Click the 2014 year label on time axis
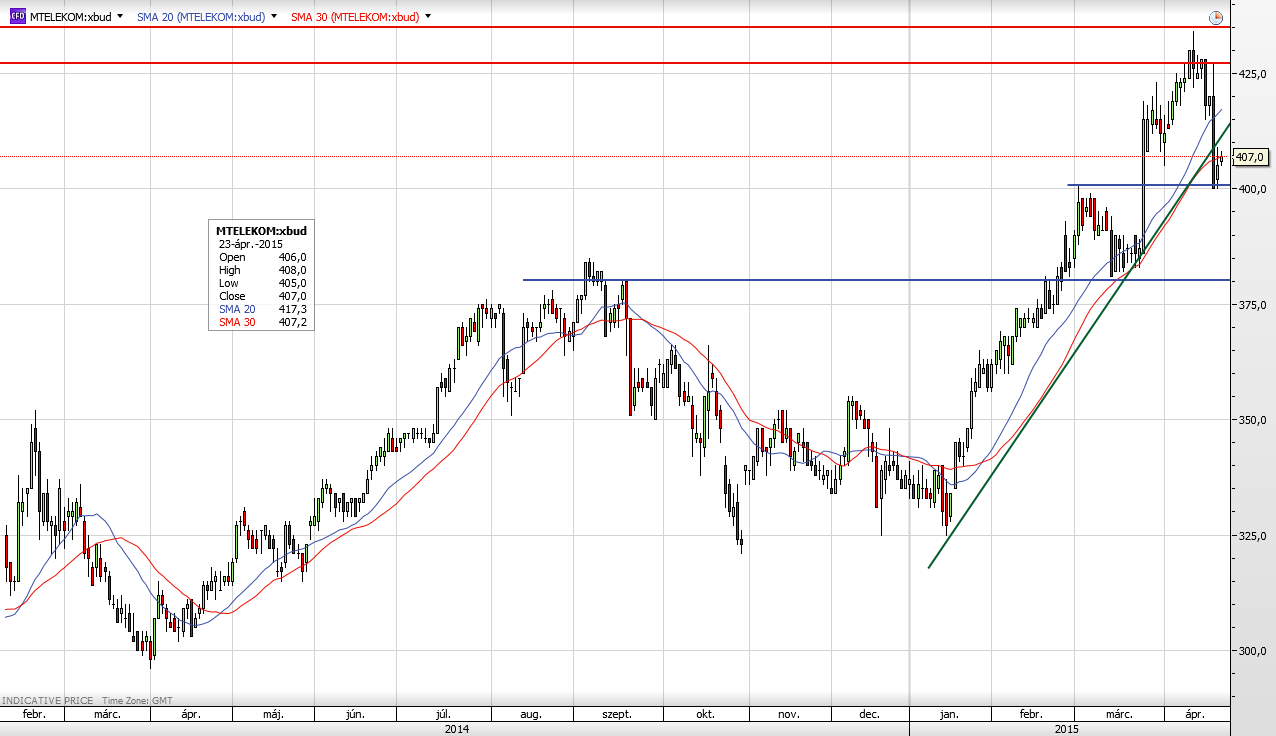This screenshot has height=736, width=1276. point(456,729)
